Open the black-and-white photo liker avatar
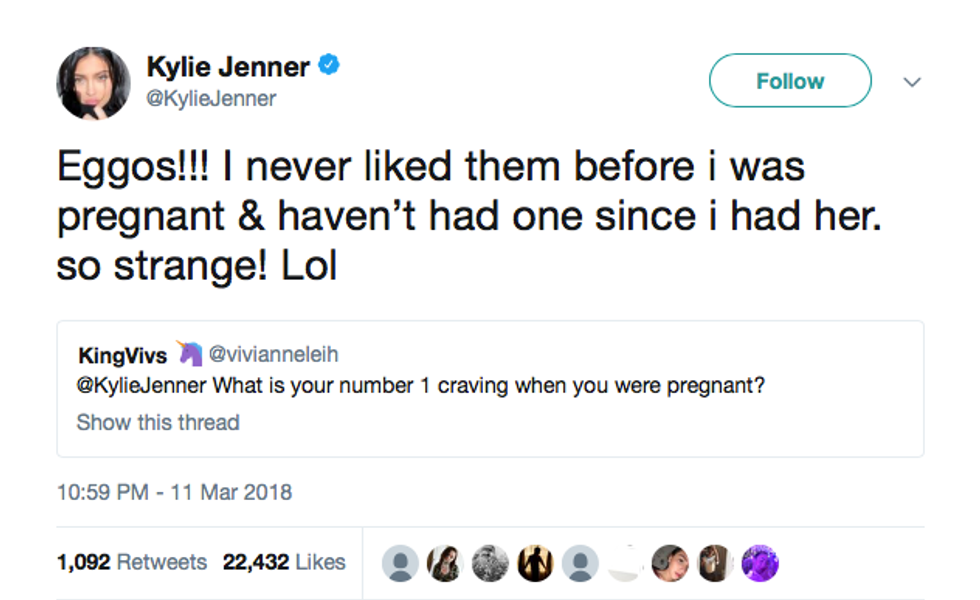Viewport: 980px width, 600px height. click(490, 563)
